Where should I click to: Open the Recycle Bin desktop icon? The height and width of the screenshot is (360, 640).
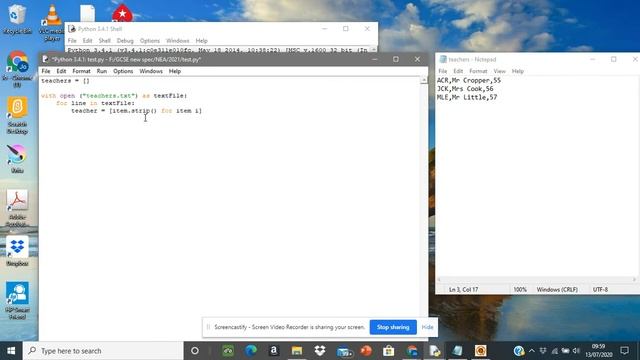pyautogui.click(x=17, y=18)
